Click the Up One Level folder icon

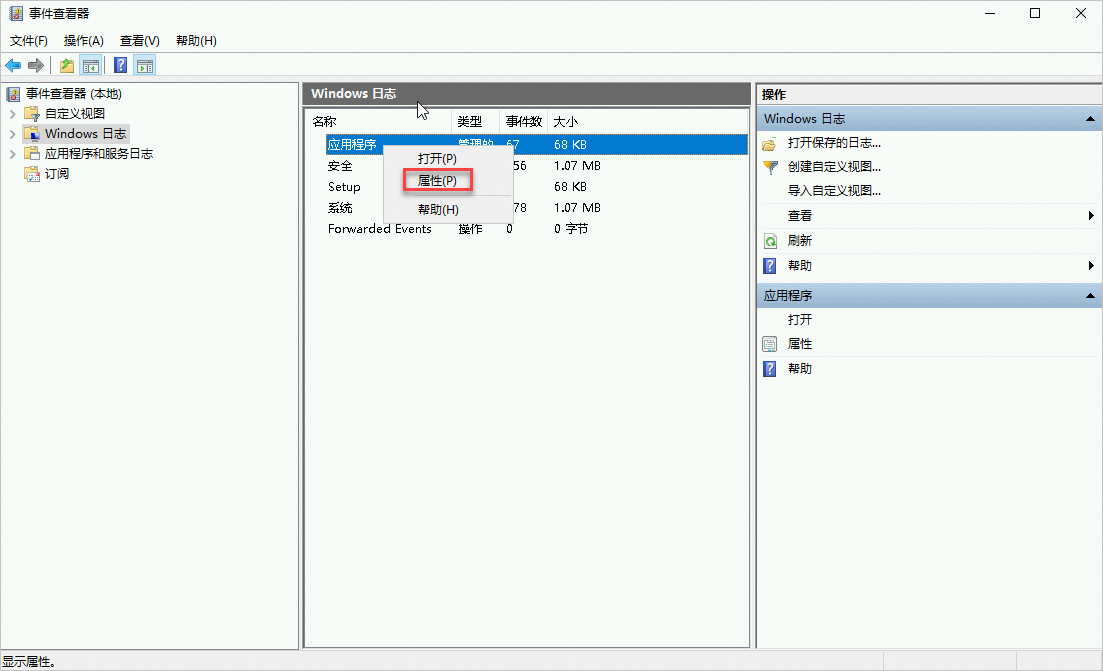click(67, 66)
